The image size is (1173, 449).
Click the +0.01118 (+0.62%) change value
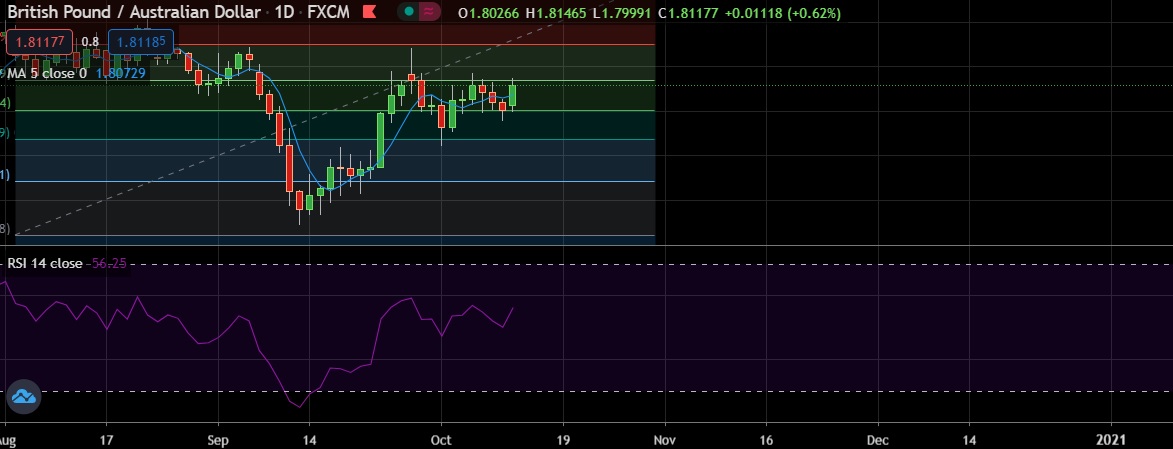coord(782,13)
